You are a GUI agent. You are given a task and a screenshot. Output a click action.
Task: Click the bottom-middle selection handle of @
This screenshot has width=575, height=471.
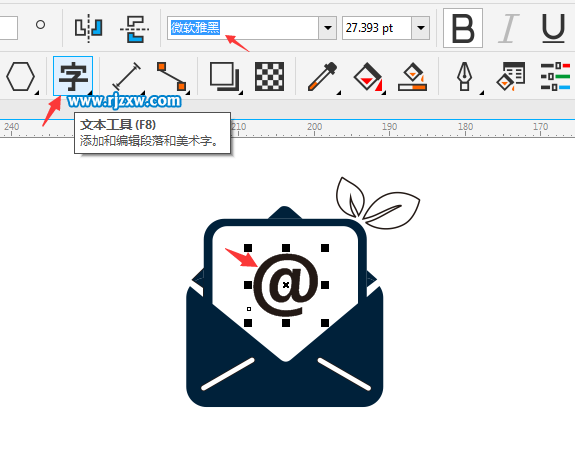point(286,323)
